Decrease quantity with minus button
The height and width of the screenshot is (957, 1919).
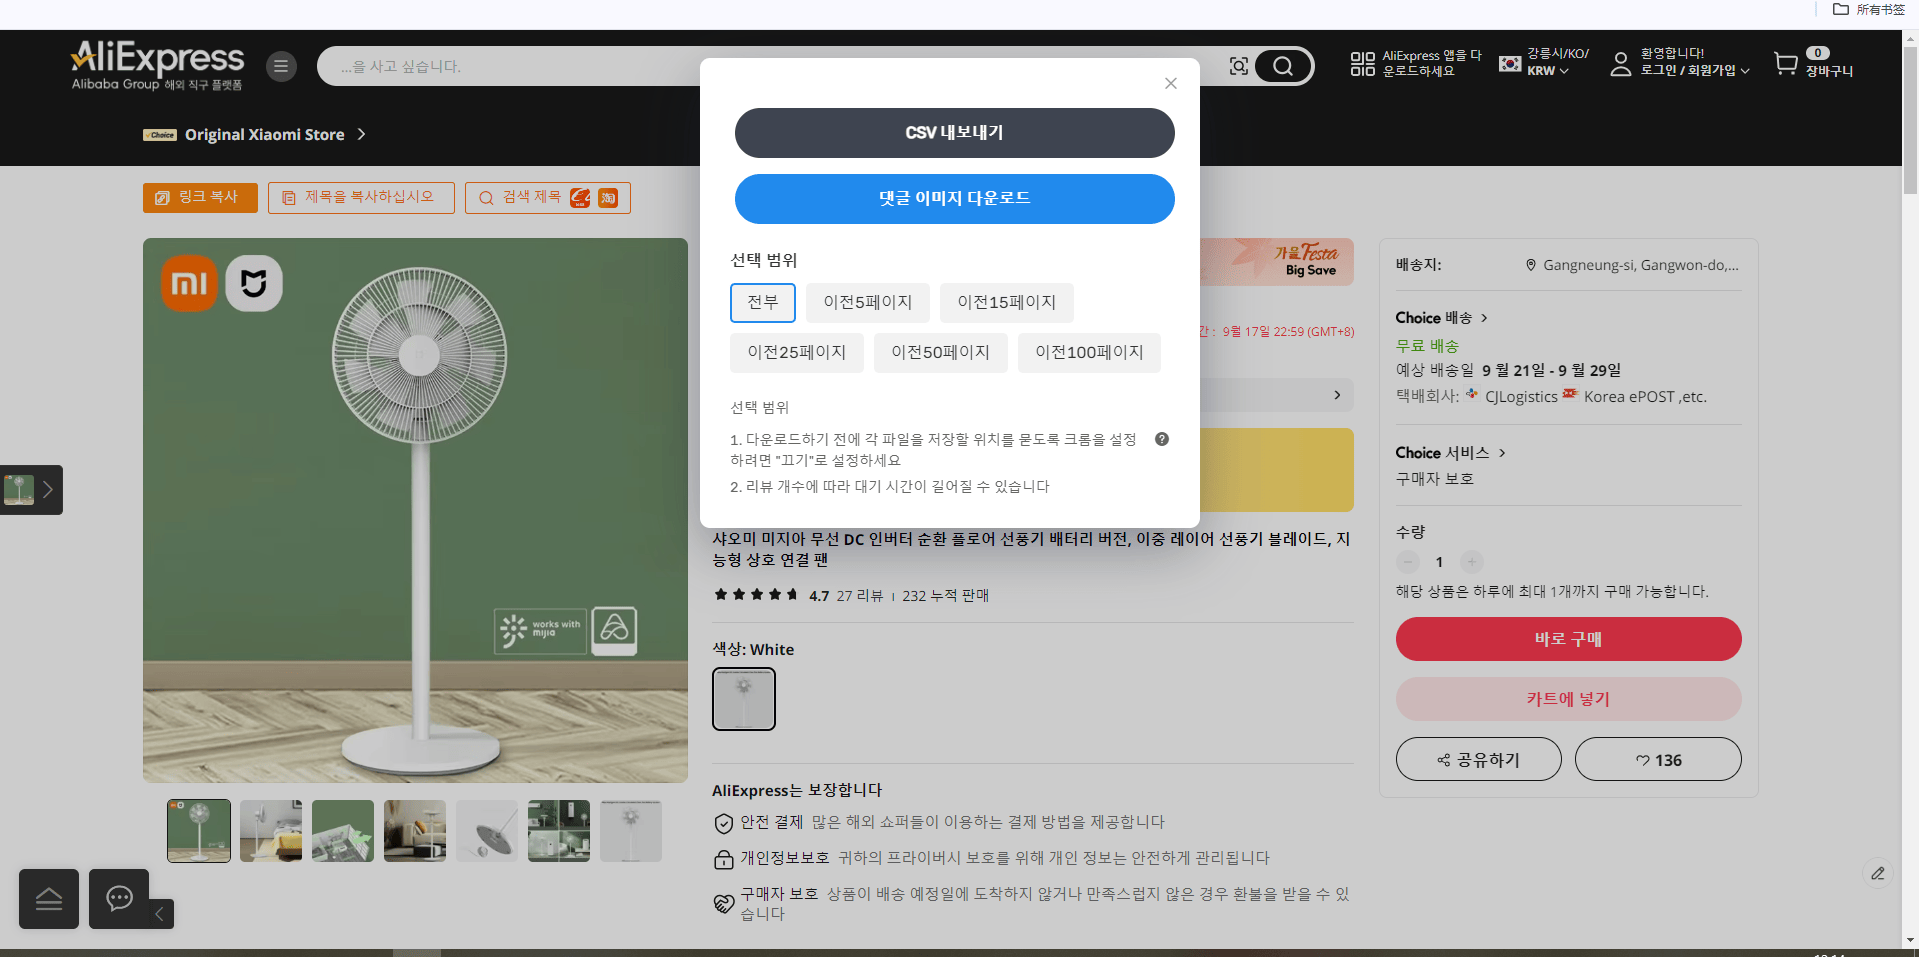(x=1408, y=562)
